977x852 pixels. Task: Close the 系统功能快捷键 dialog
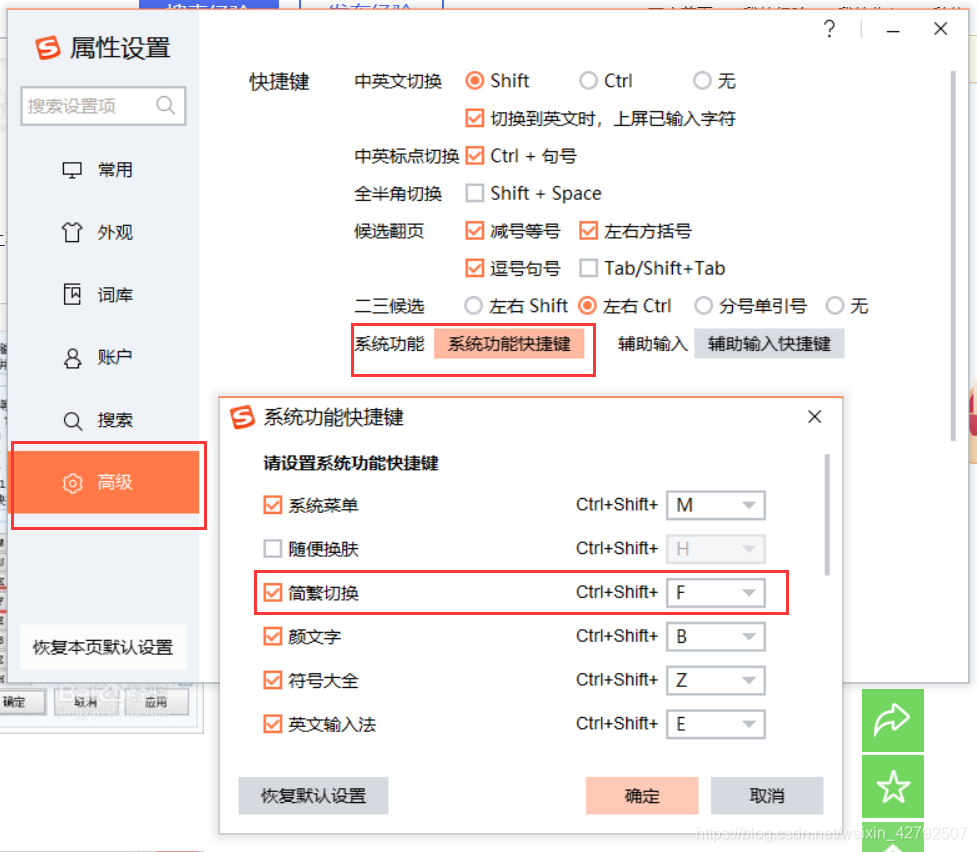(814, 416)
